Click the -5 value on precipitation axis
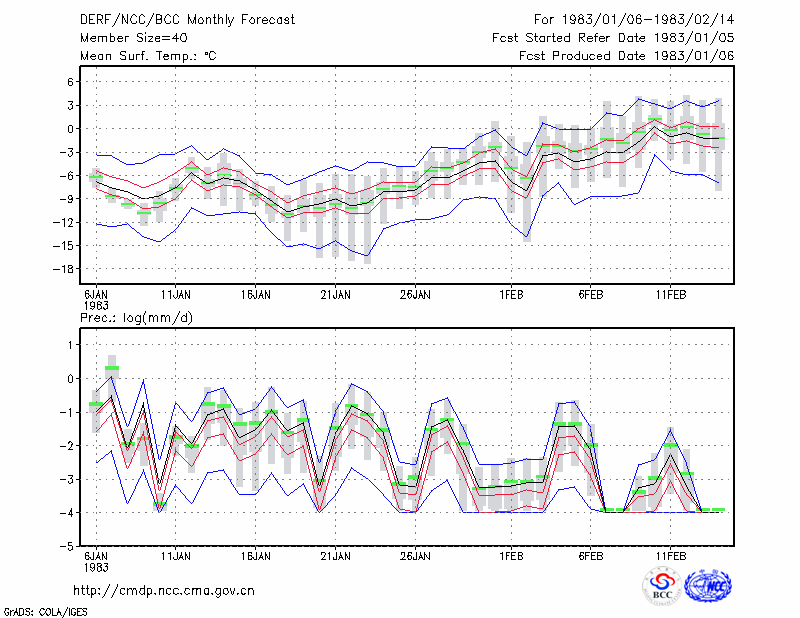Viewport: 800px width, 618px height. (67, 546)
